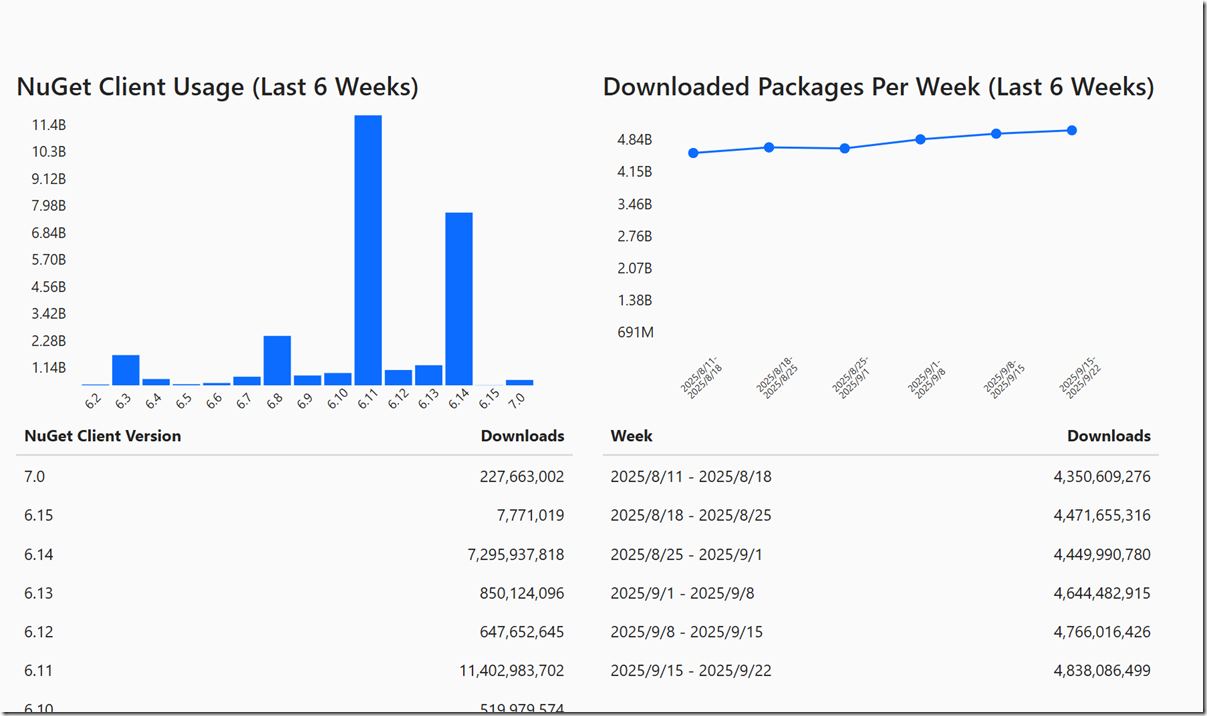The image size is (1207, 716).
Task: Click the NuGet Client Version column header
Action: pyautogui.click(x=103, y=436)
